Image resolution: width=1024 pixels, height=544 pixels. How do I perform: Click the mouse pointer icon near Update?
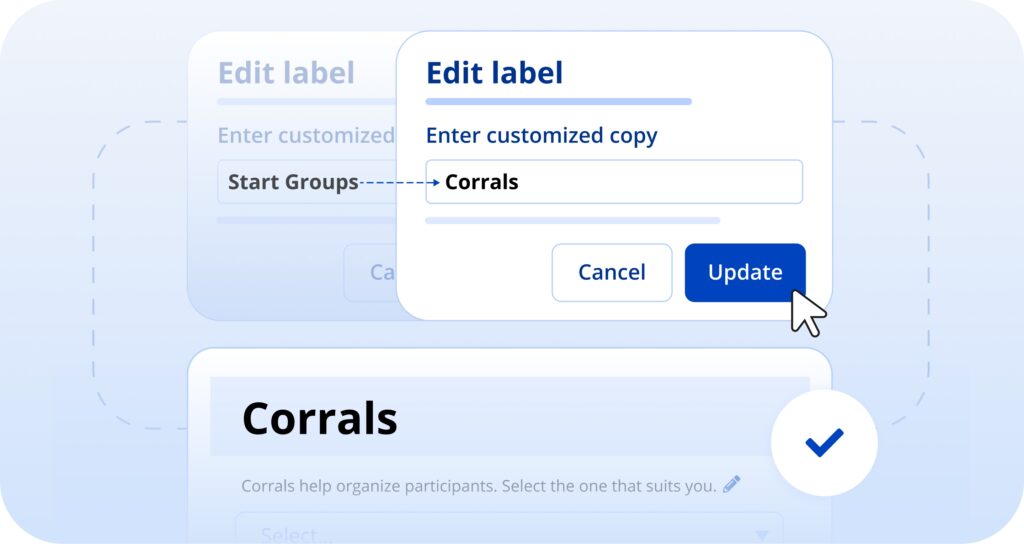tap(808, 314)
